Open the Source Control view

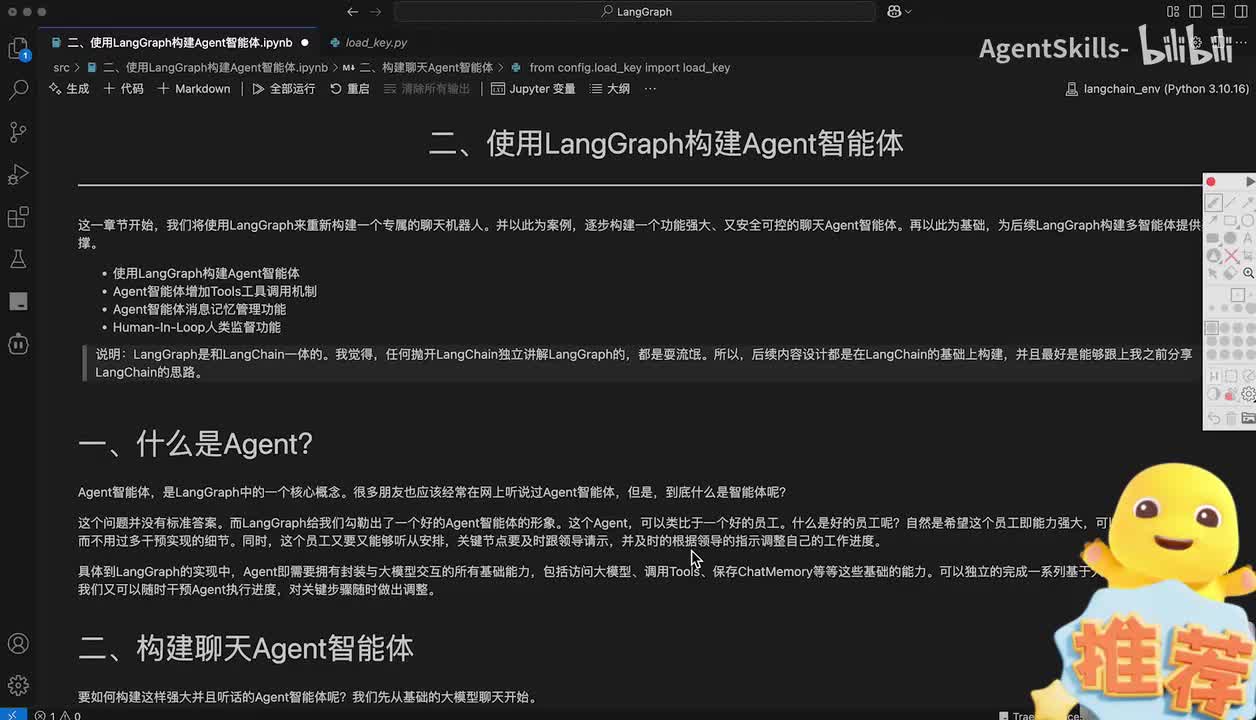[18, 132]
